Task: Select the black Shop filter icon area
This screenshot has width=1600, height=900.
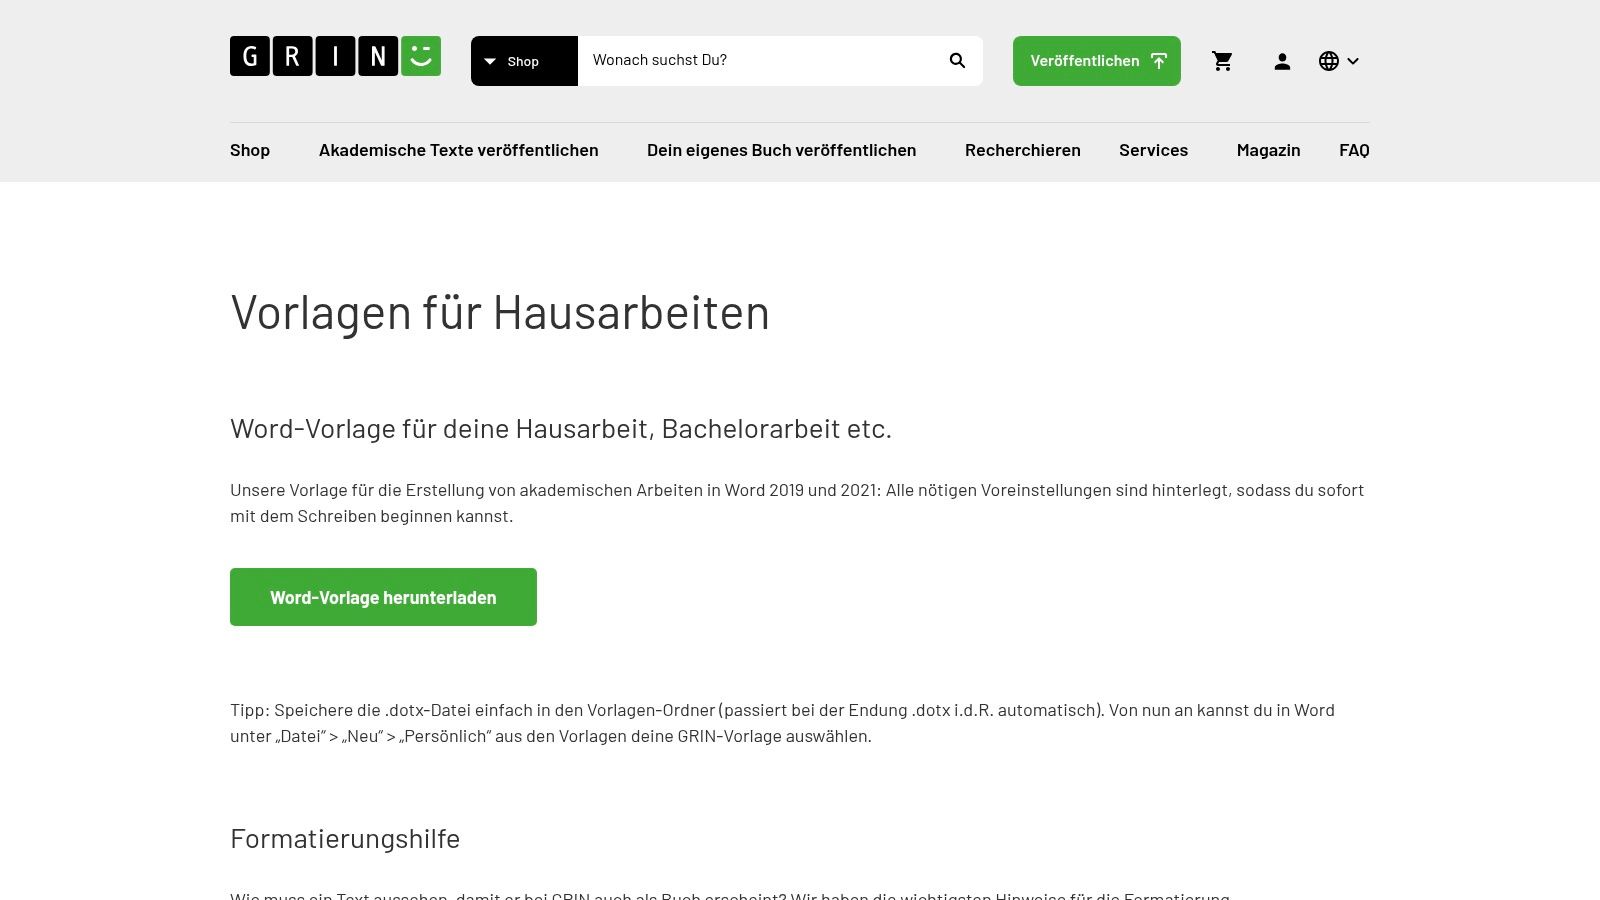Action: 524,61
